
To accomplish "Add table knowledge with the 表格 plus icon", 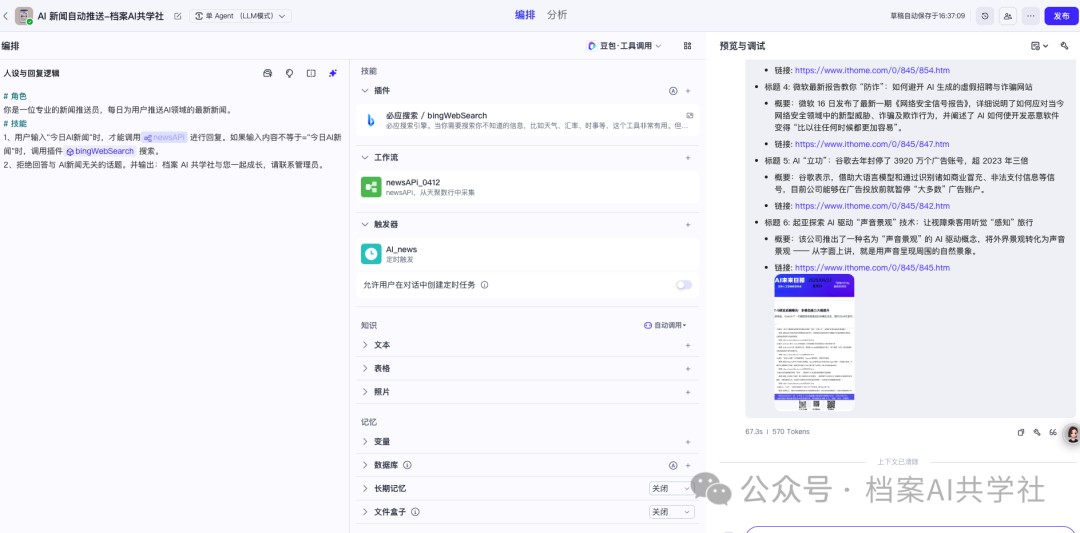I will [688, 368].
